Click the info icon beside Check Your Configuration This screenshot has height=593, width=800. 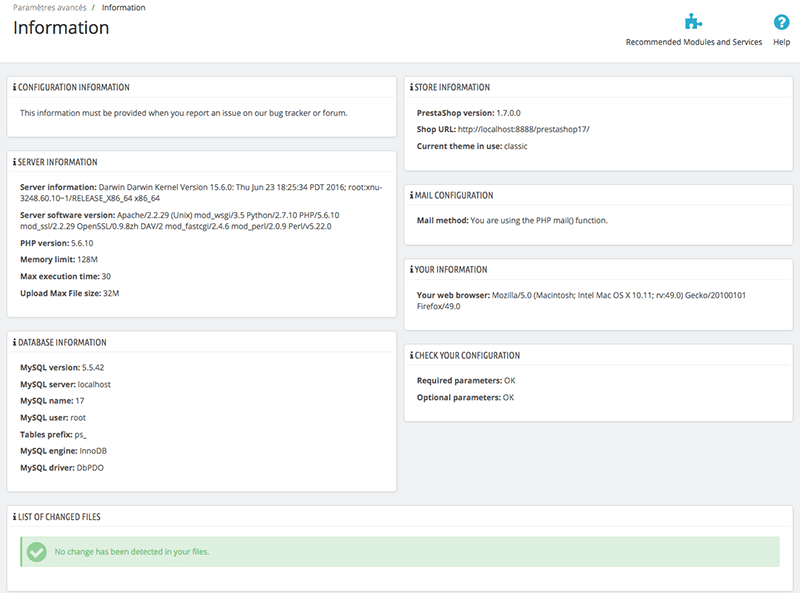click(412, 356)
